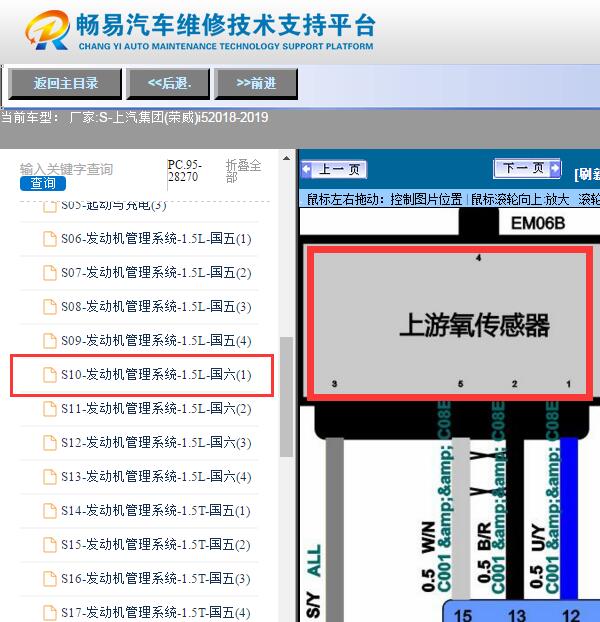This screenshot has height=622, width=600.
Task: Click the document icon beside S16 entry
Action: [x=50, y=579]
